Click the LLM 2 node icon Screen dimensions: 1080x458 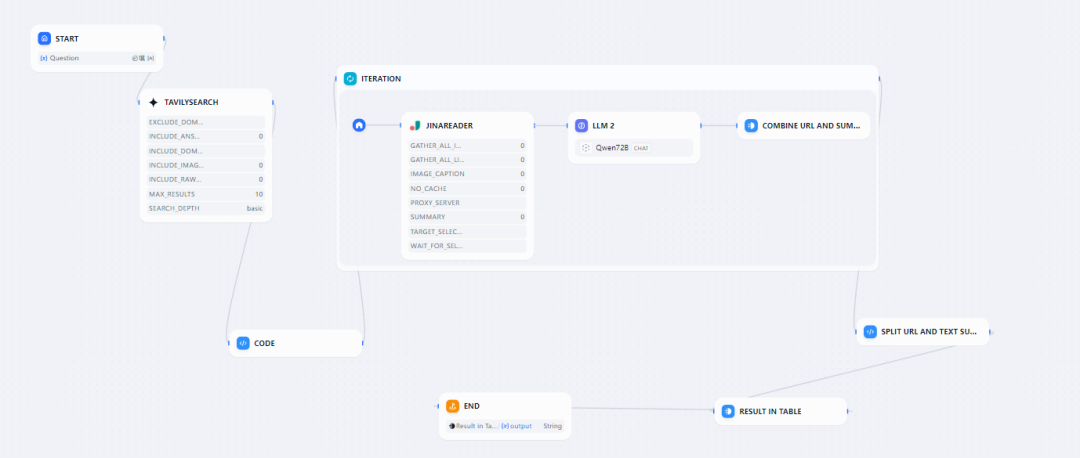[x=581, y=125]
